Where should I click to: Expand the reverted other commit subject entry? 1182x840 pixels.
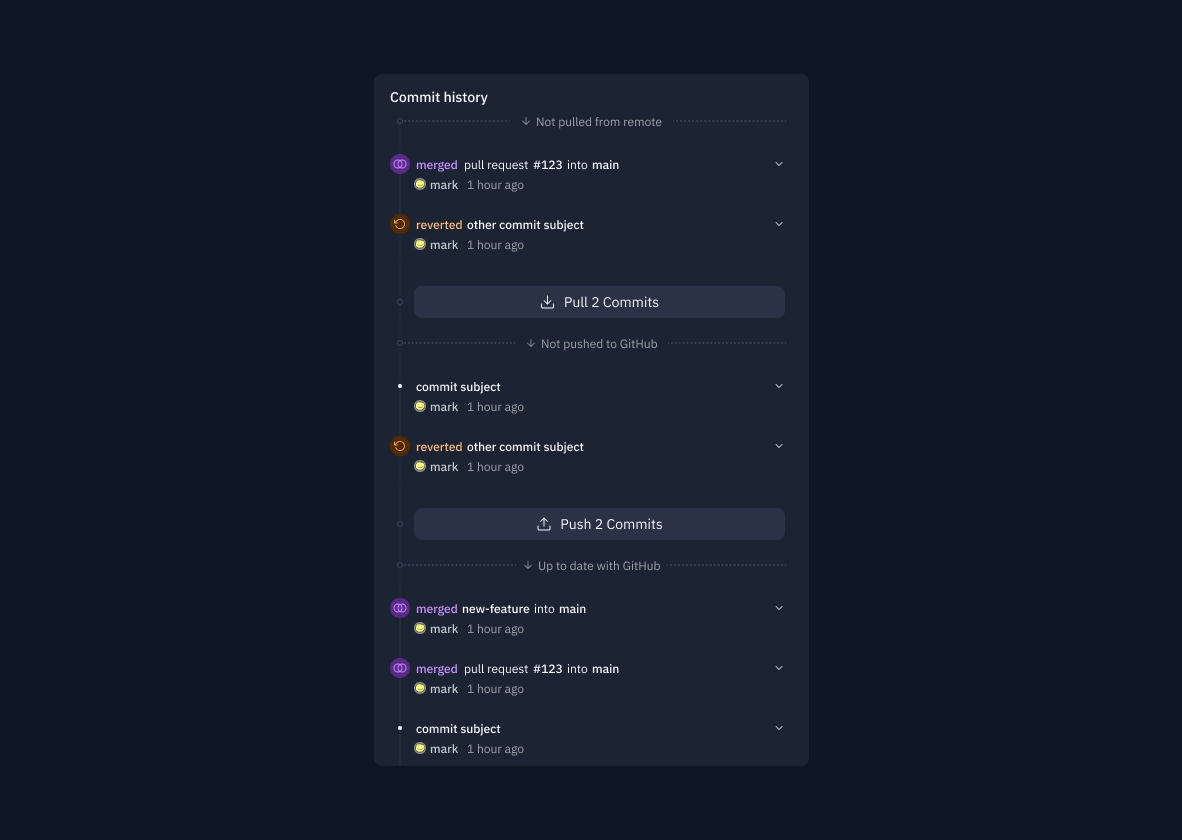(779, 223)
